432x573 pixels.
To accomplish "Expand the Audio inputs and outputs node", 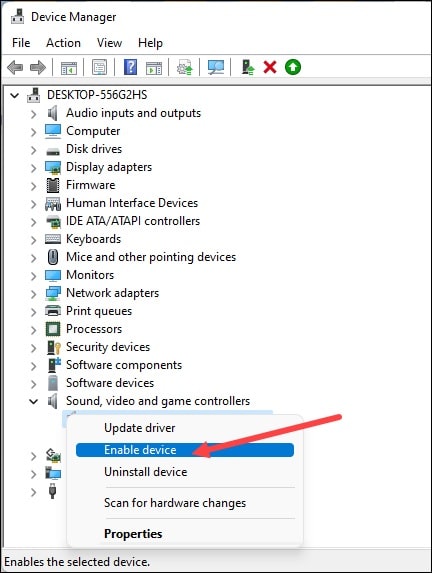I will (x=33, y=114).
